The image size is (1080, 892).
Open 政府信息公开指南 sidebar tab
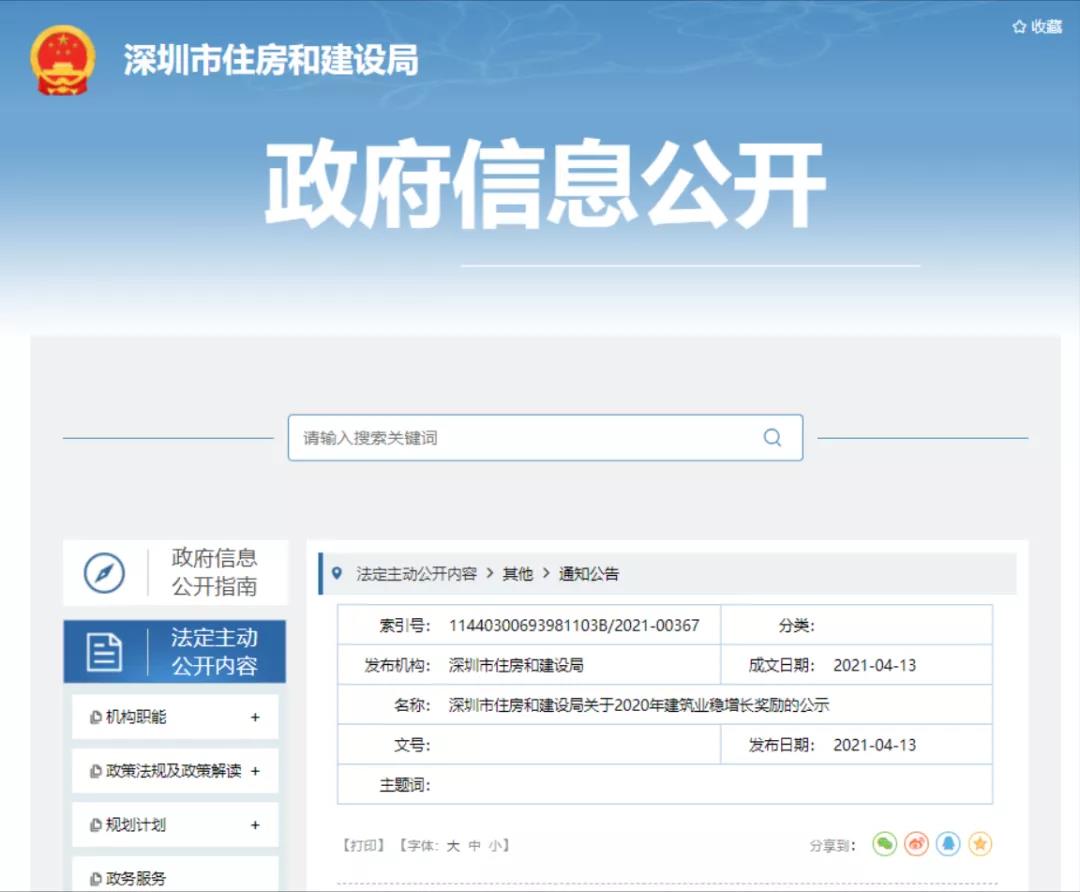214,572
